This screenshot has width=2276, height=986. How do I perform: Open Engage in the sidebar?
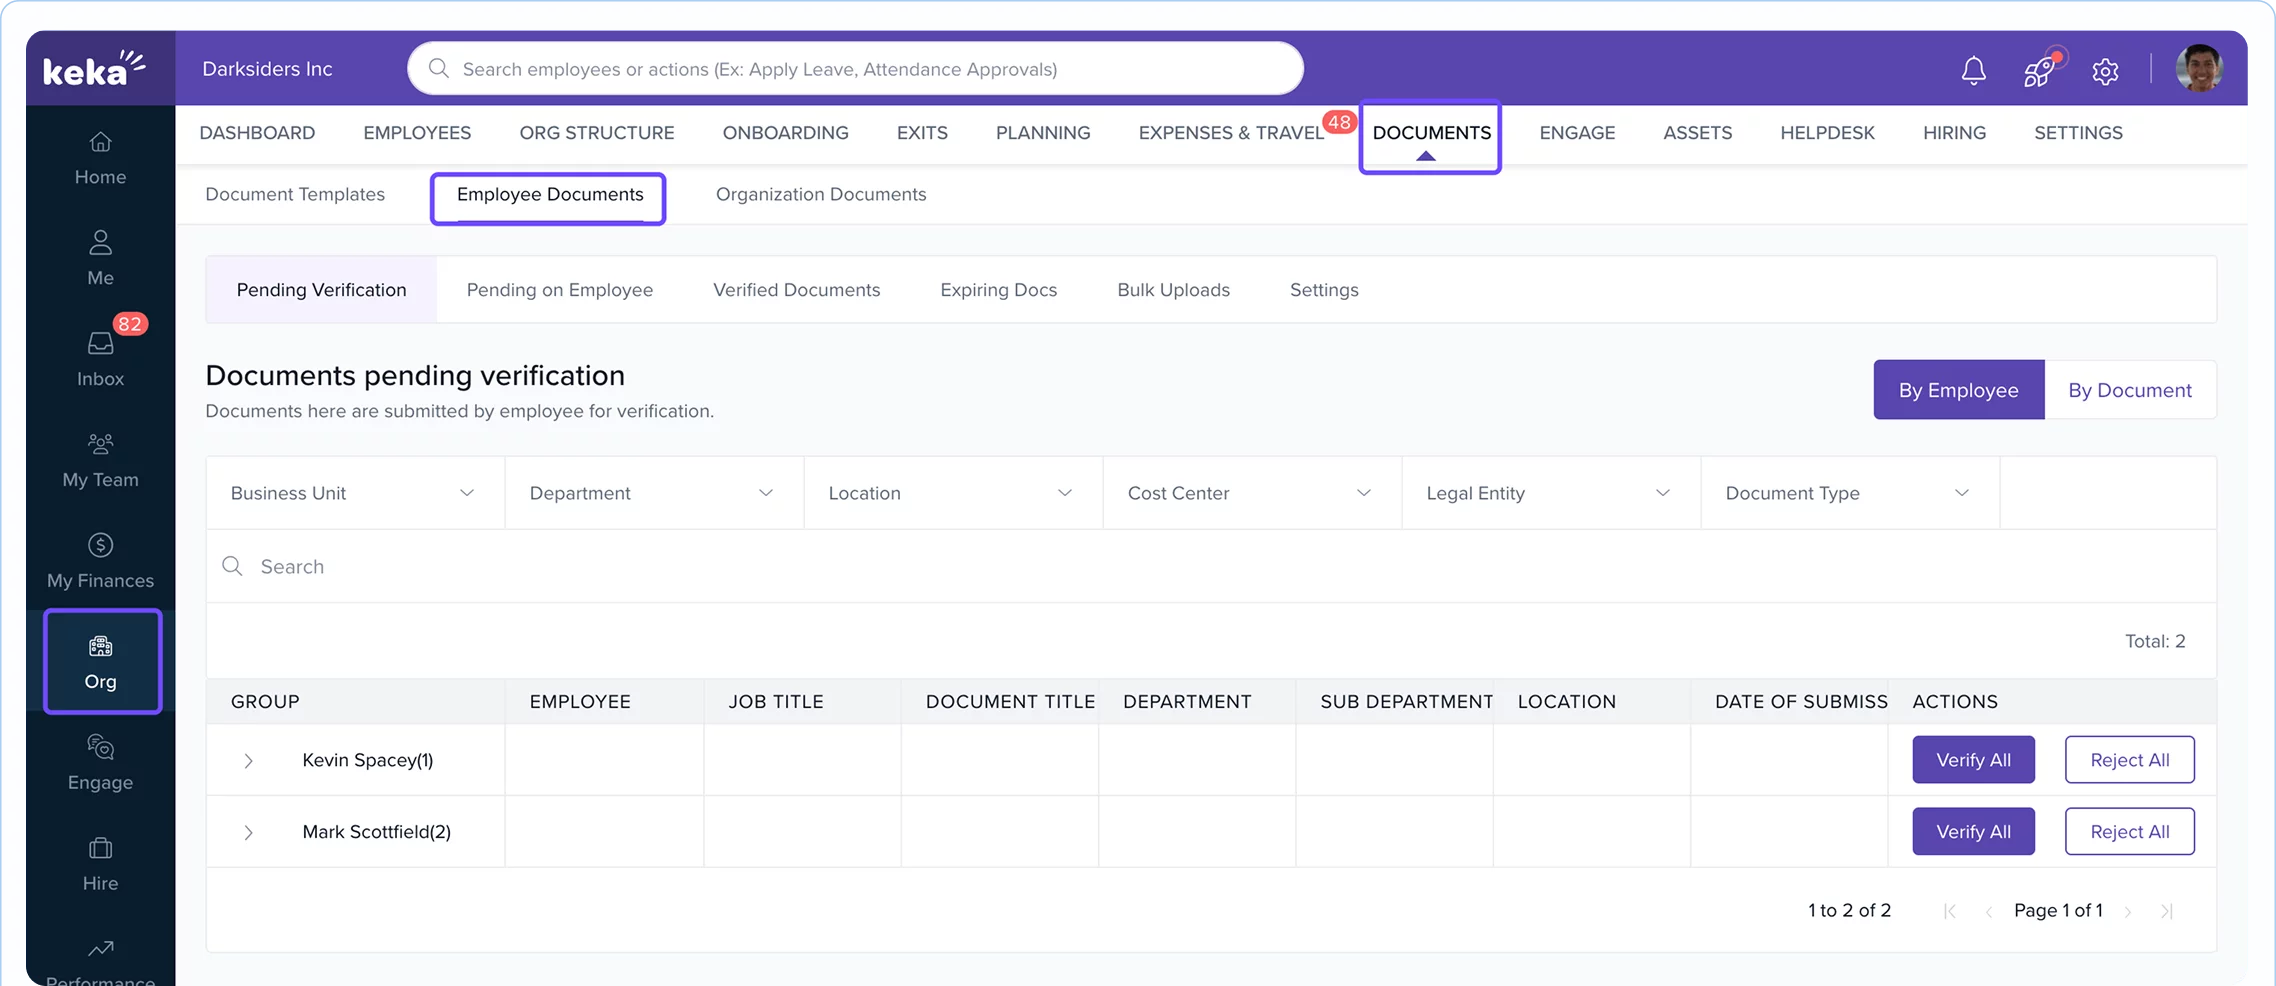(x=100, y=762)
